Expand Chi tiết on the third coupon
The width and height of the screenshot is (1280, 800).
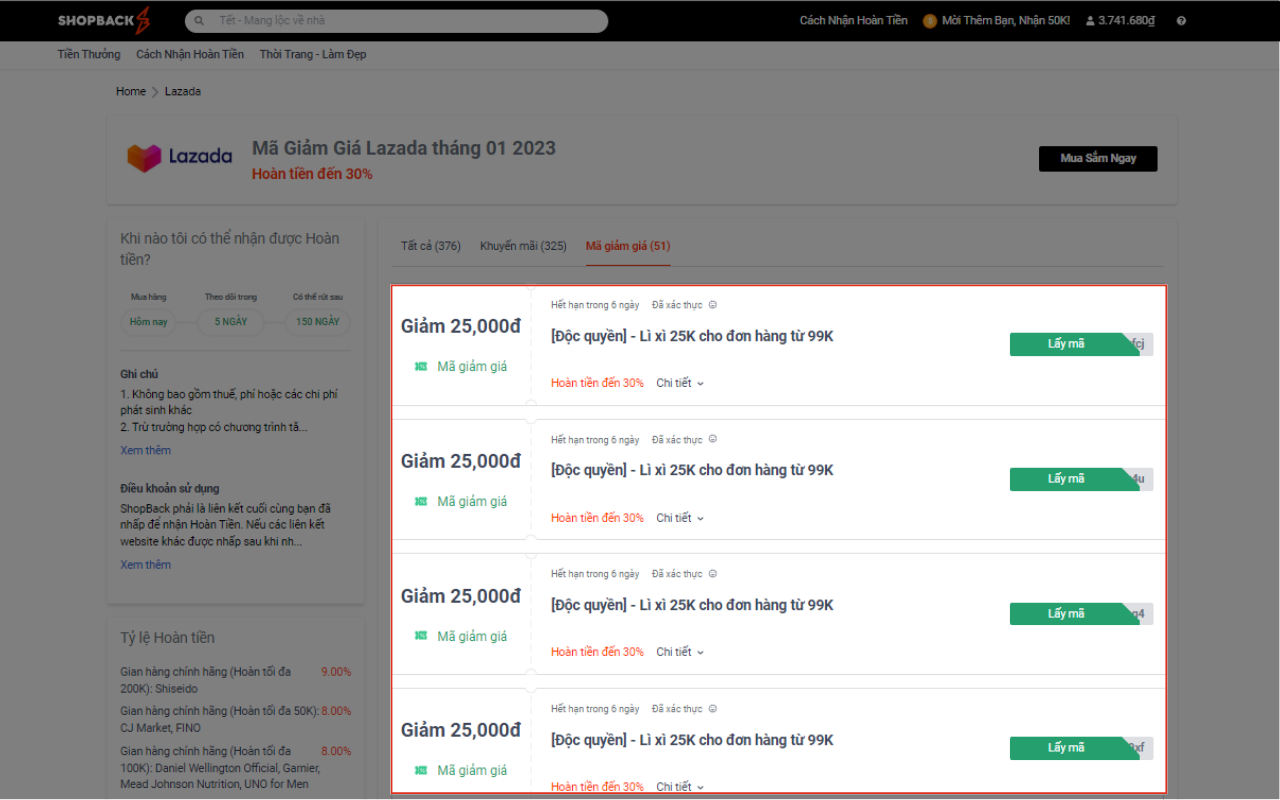coord(680,652)
